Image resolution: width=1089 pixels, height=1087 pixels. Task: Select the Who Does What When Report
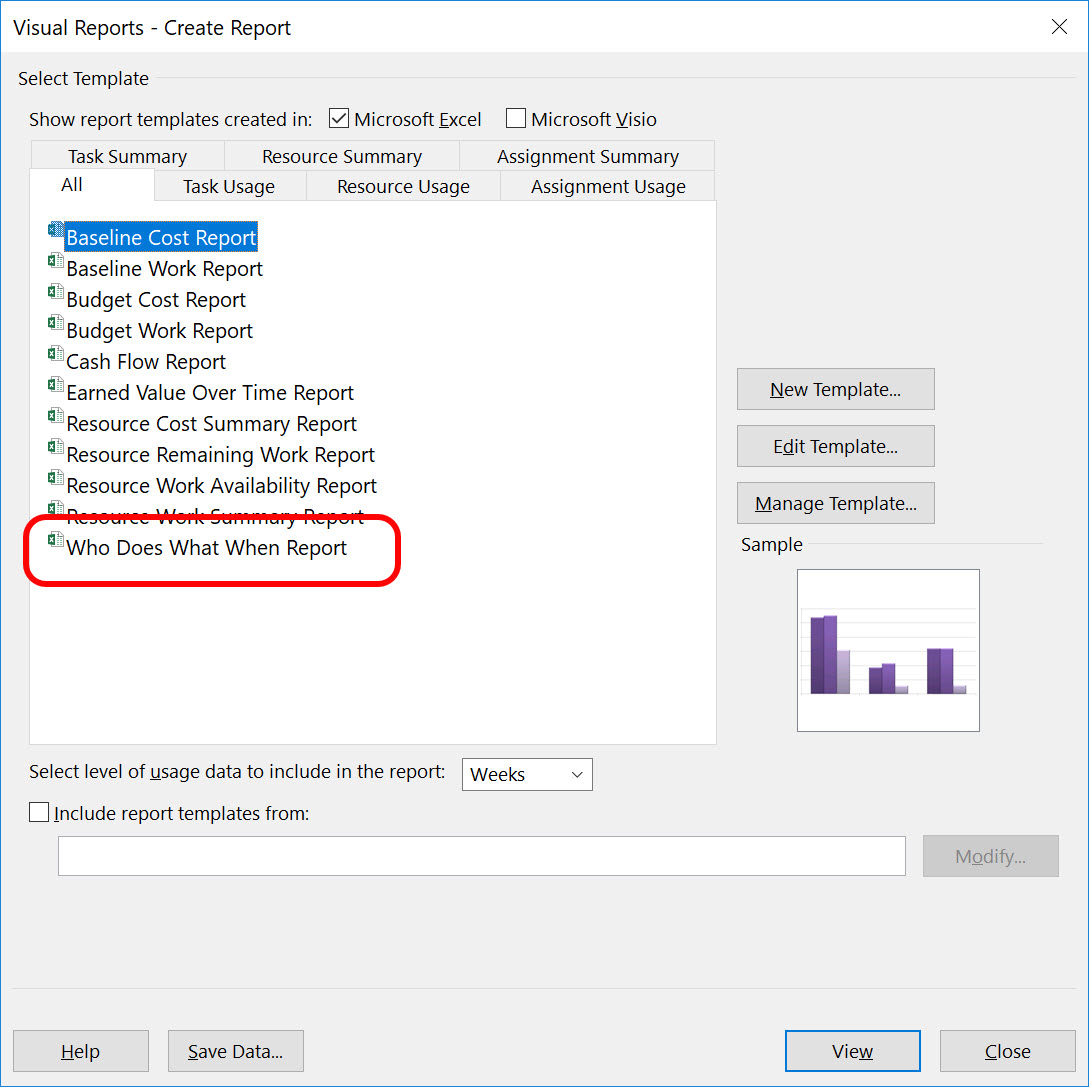pos(206,548)
